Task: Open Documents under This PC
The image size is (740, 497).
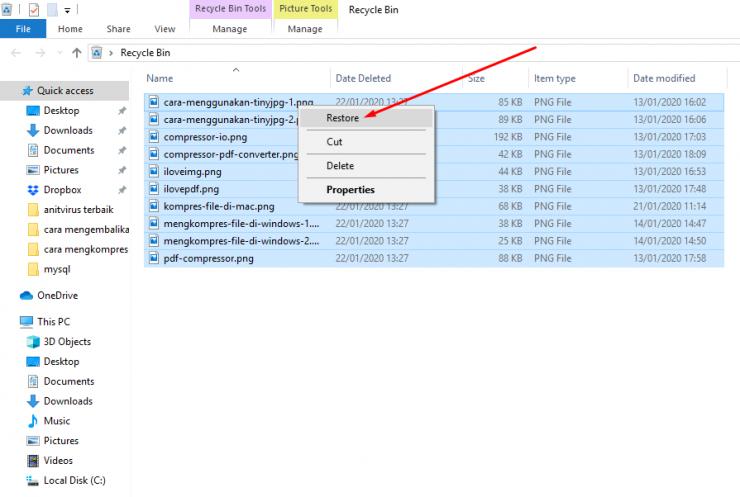Action: click(69, 381)
